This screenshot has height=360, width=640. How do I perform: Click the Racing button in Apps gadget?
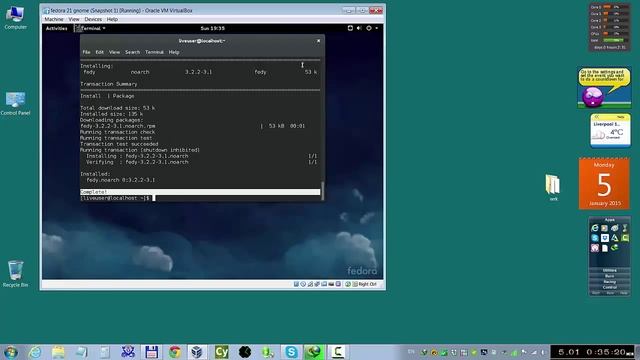[x=609, y=282]
